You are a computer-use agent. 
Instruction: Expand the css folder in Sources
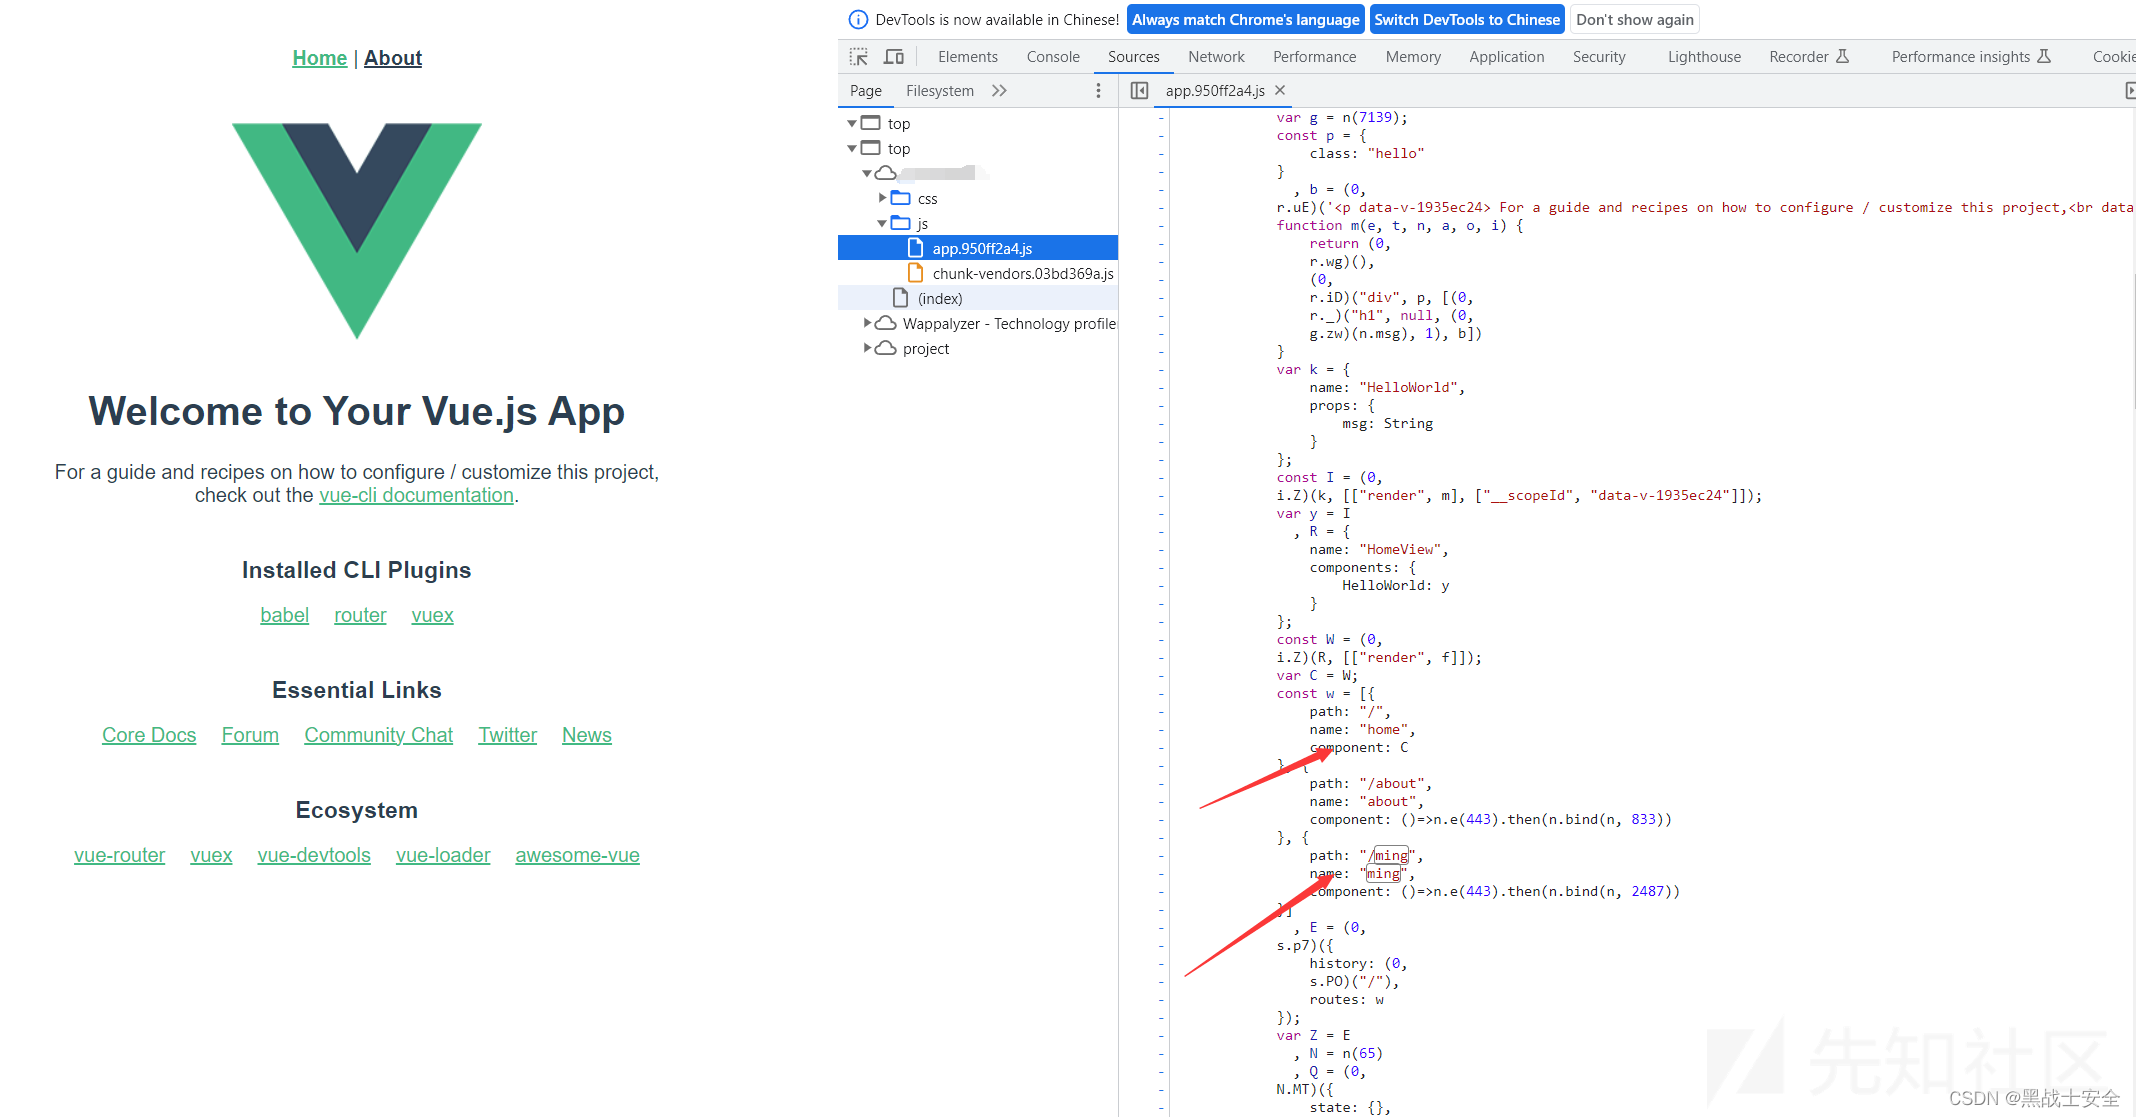879,198
